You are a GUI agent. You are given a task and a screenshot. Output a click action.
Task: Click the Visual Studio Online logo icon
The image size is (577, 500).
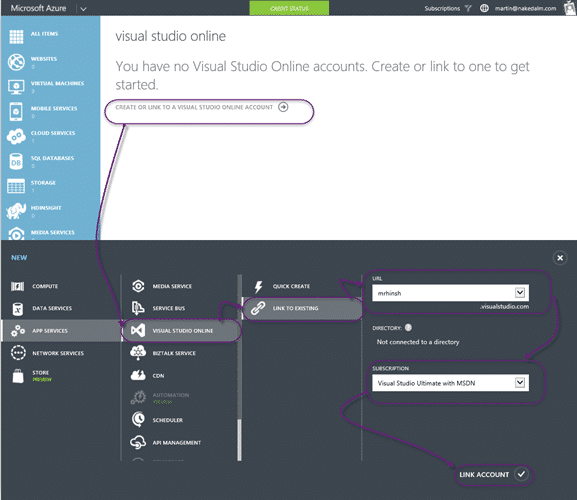coord(138,331)
